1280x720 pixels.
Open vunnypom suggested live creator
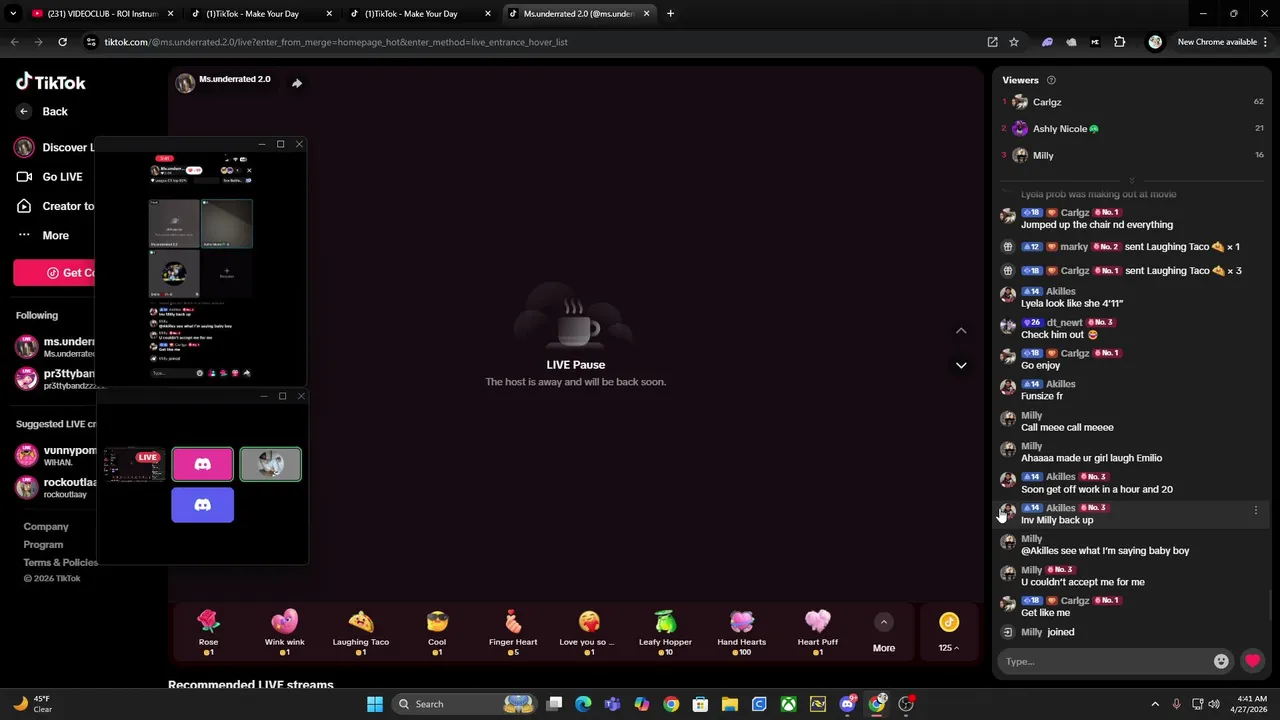[x=54, y=456]
